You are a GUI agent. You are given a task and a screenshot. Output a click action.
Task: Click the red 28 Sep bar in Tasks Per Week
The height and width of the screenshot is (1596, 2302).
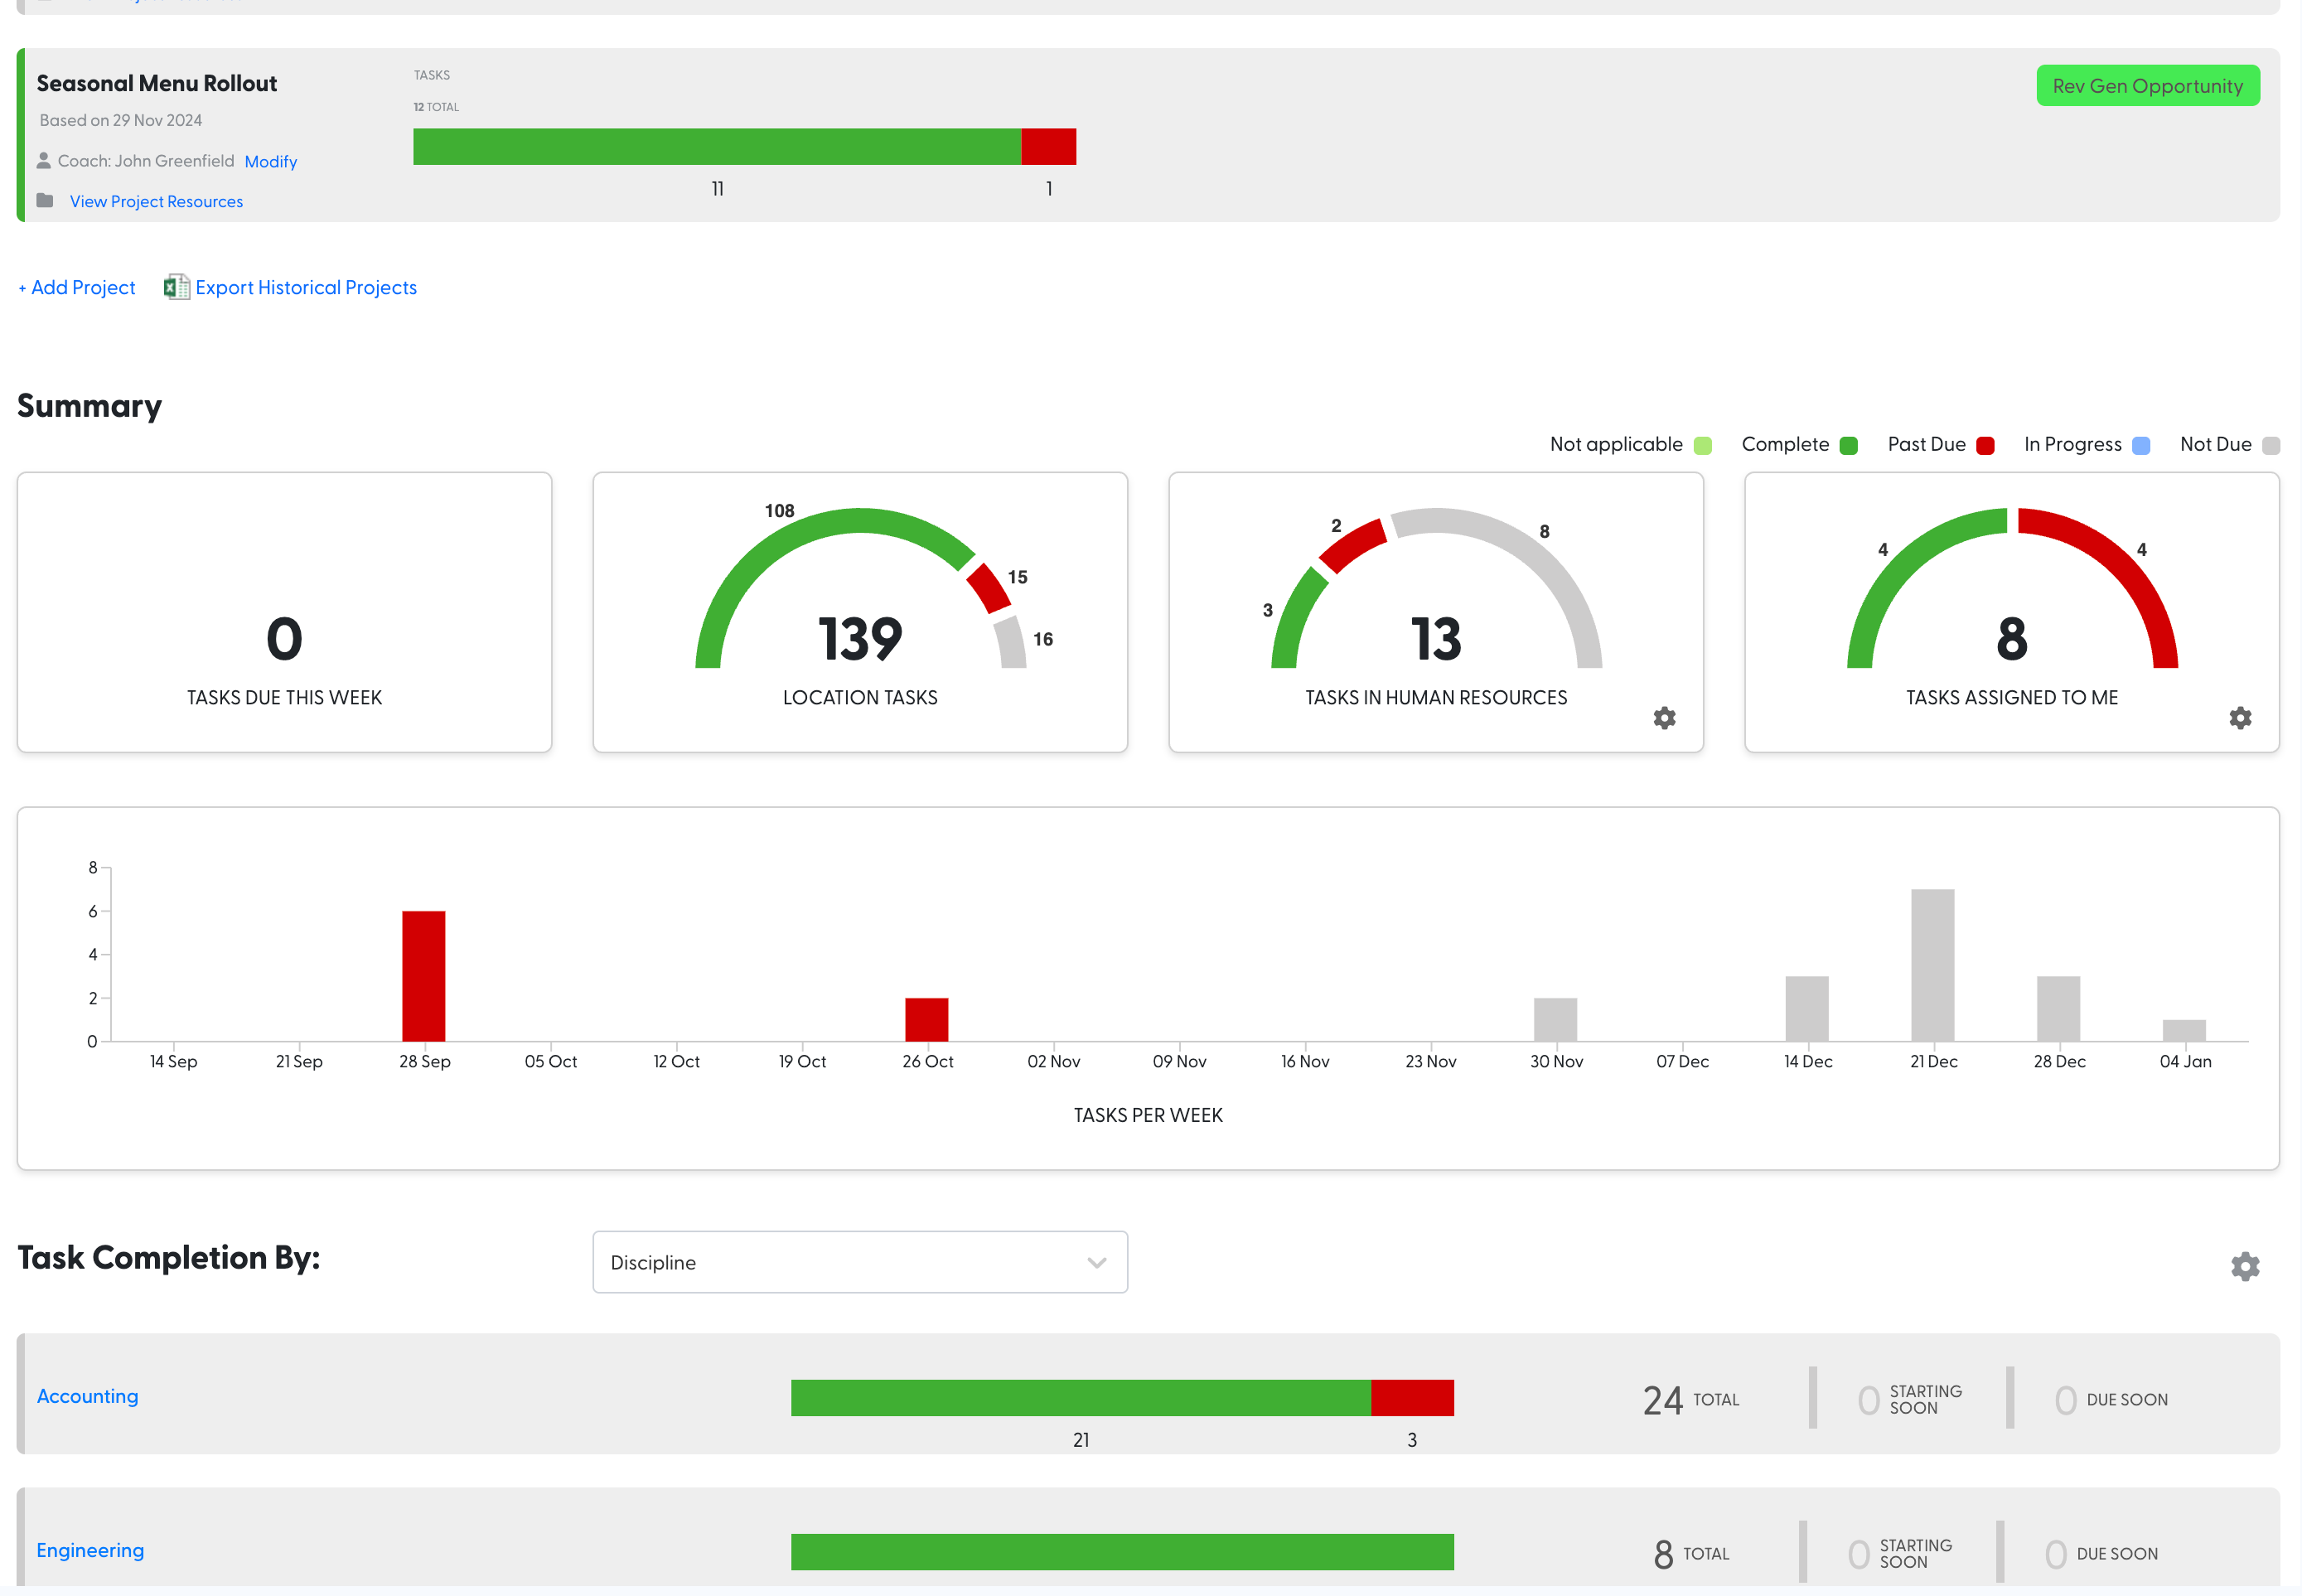[424, 975]
